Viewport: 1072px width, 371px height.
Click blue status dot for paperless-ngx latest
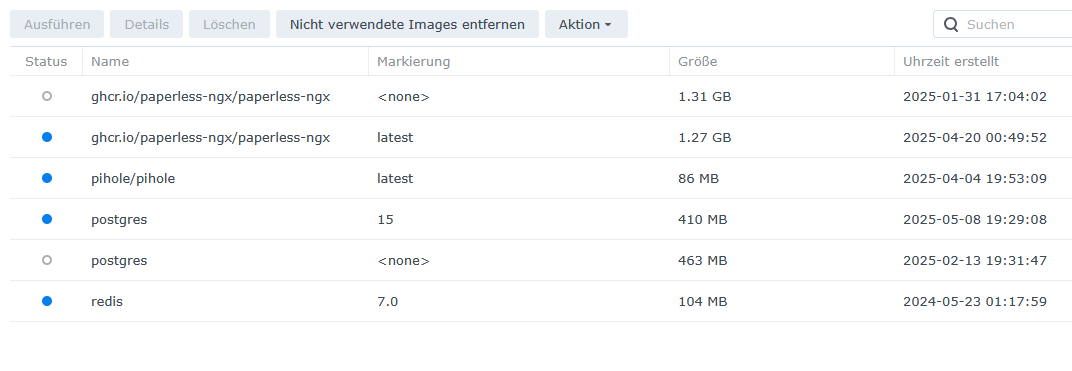(x=46, y=137)
